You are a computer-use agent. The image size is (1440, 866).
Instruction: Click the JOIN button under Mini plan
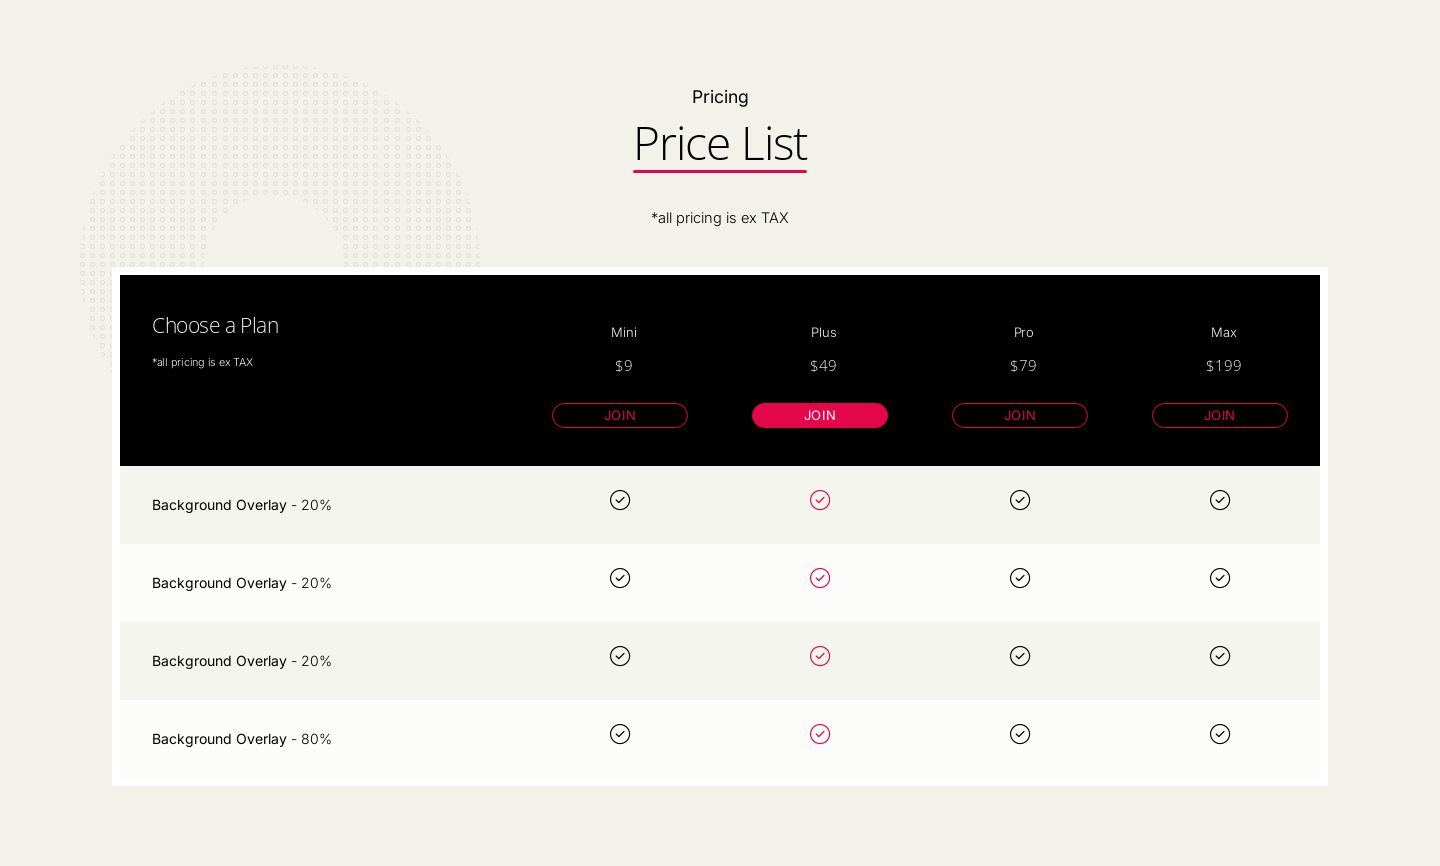(620, 415)
